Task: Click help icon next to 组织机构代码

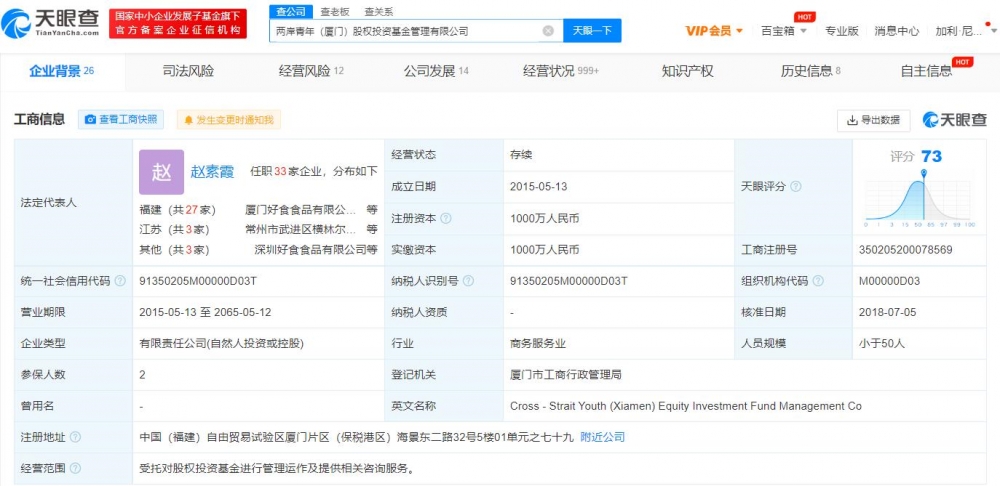Action: [x=818, y=281]
